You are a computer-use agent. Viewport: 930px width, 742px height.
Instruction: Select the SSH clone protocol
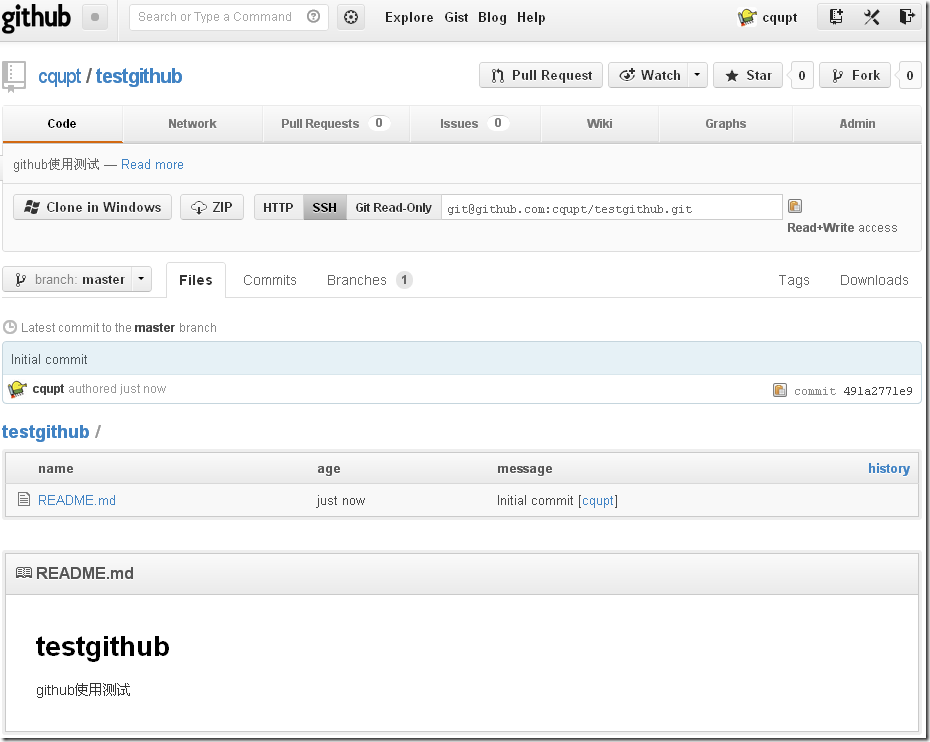pos(324,208)
